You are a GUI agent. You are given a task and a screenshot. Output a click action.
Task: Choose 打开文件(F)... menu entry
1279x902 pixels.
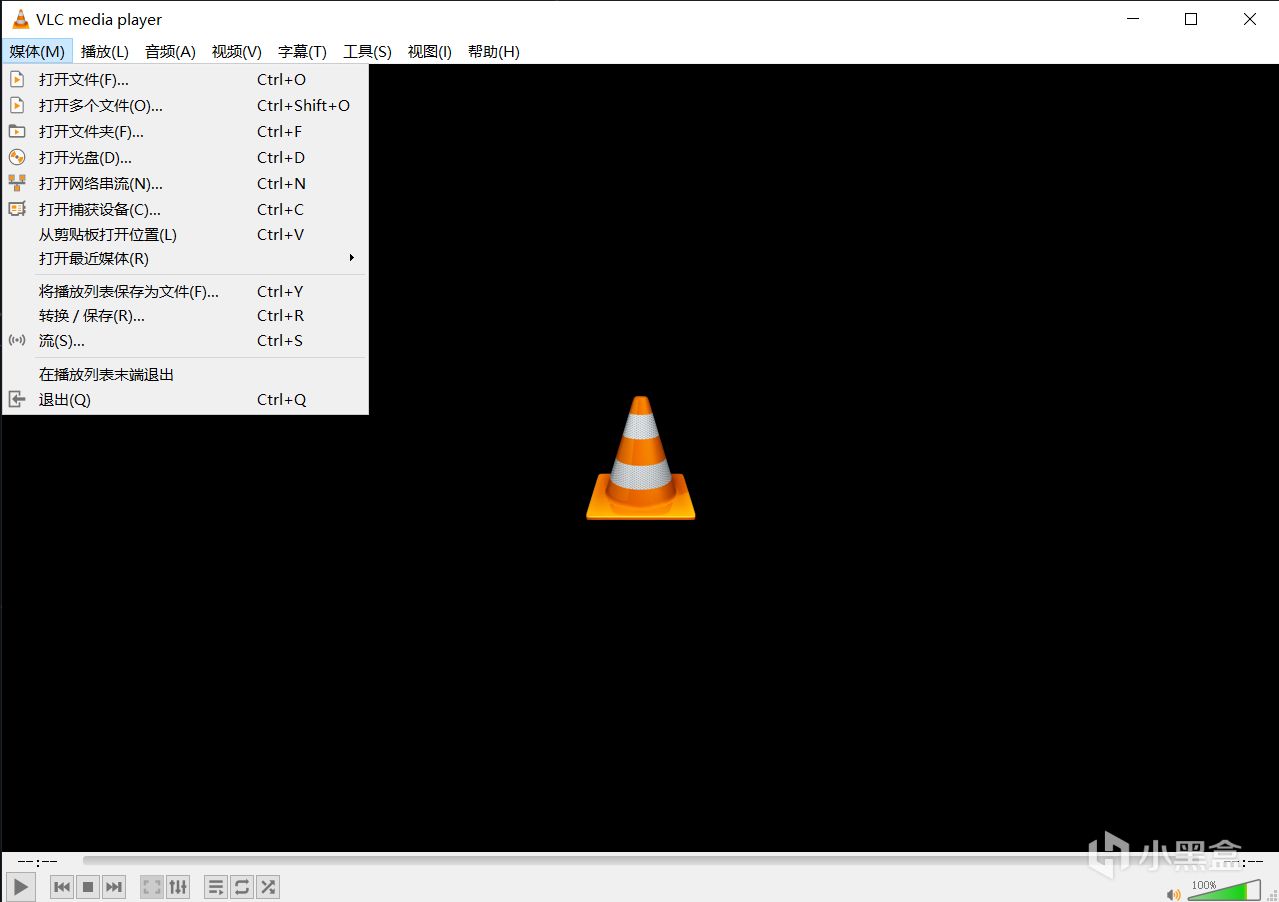[x=185, y=79]
